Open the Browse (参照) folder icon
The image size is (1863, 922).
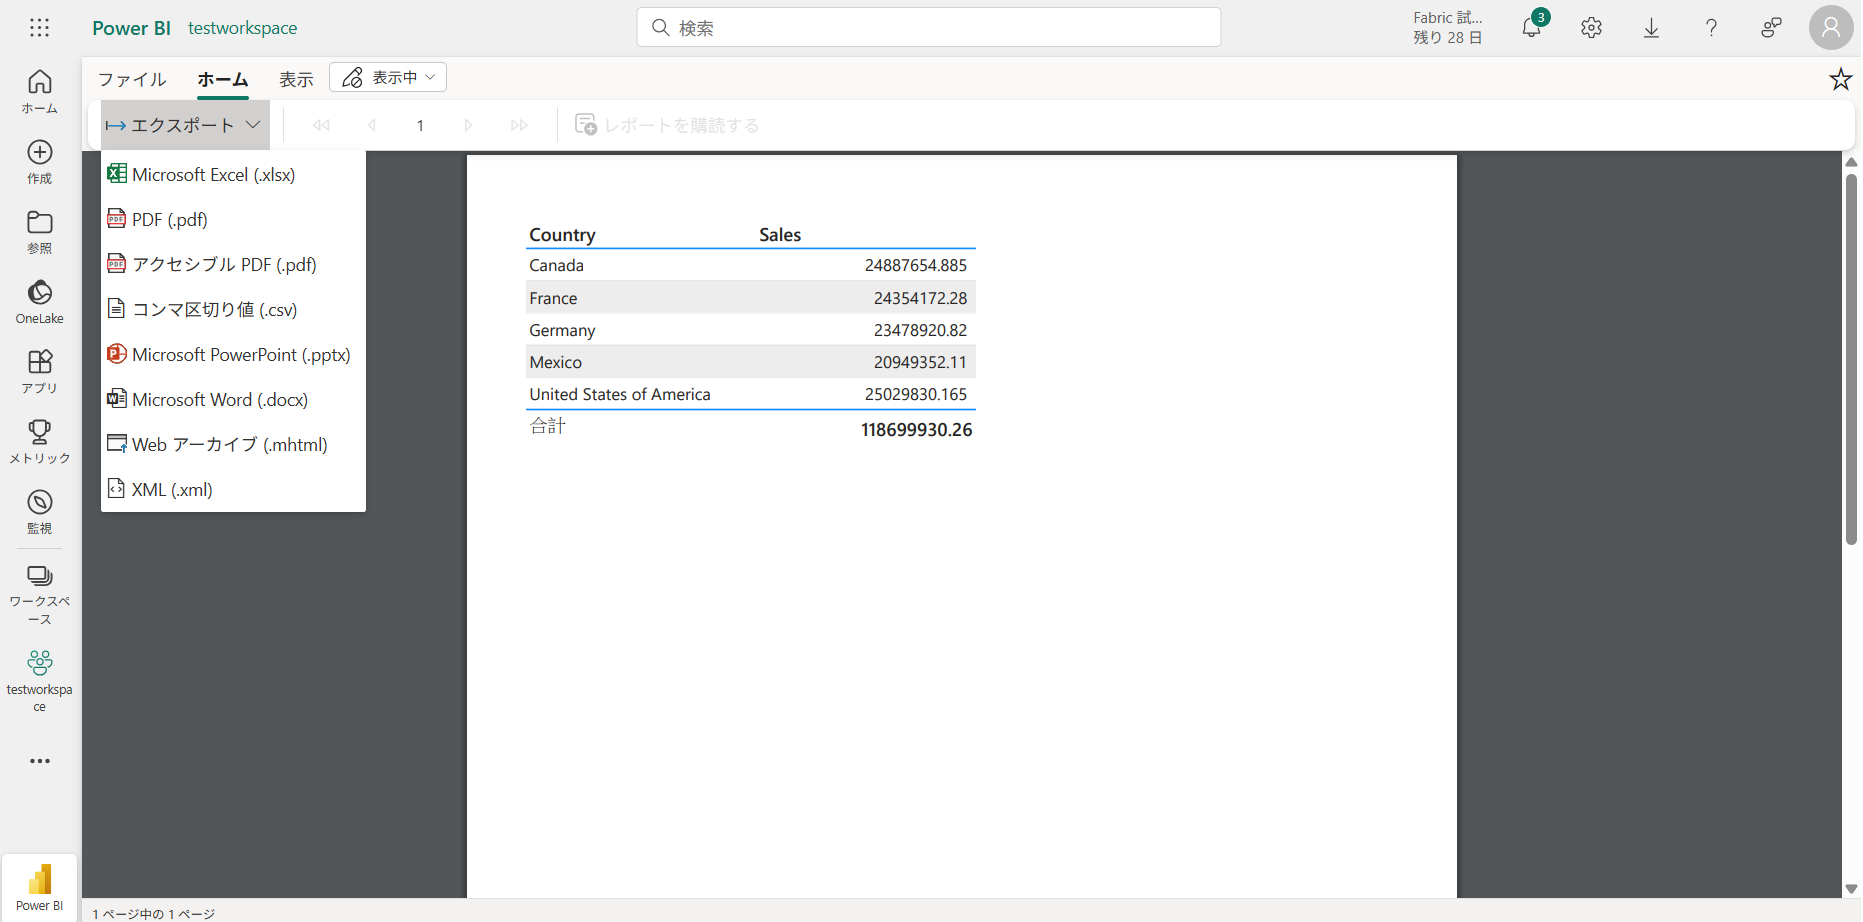(x=40, y=231)
